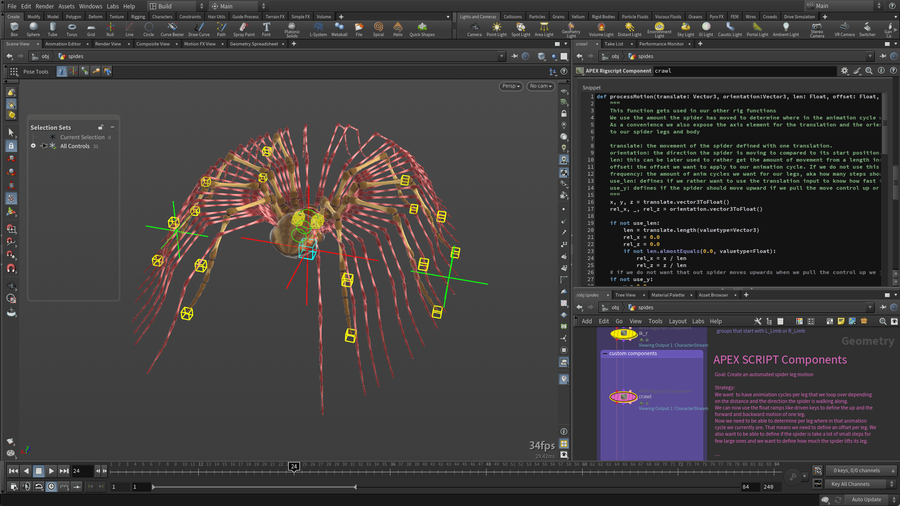
Task: Select the Curve Bezier shelf tool
Action: click(x=172, y=29)
